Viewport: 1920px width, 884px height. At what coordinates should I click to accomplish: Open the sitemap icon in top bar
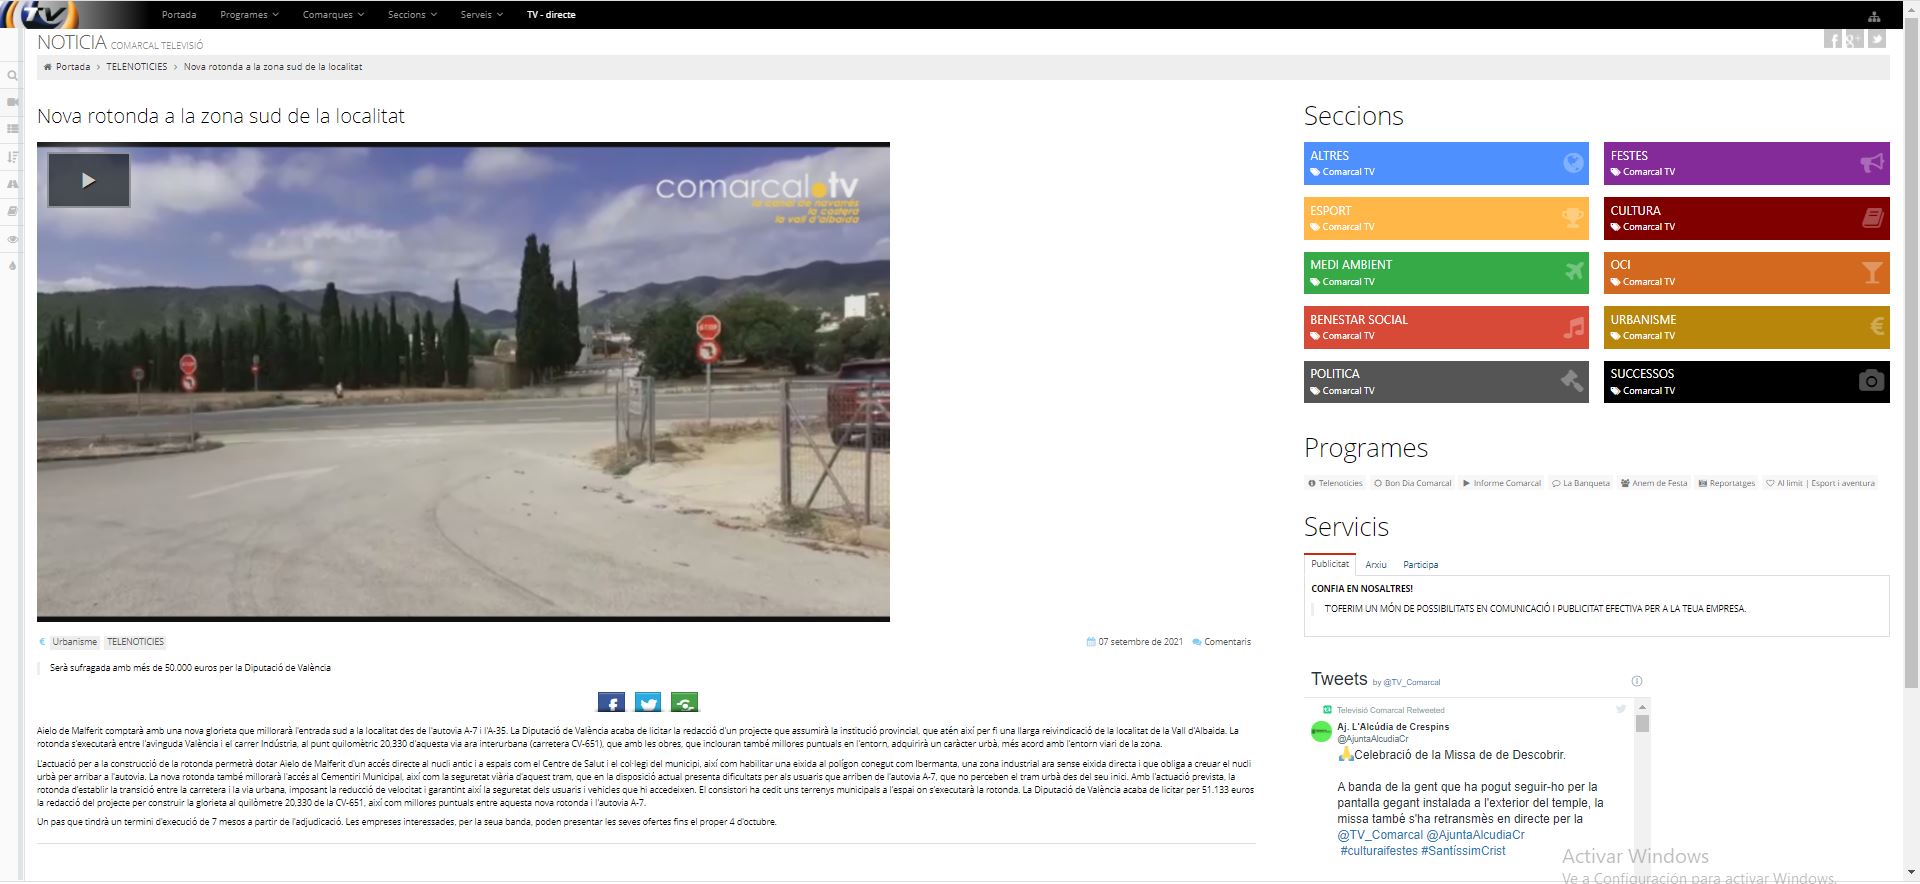coord(1873,16)
